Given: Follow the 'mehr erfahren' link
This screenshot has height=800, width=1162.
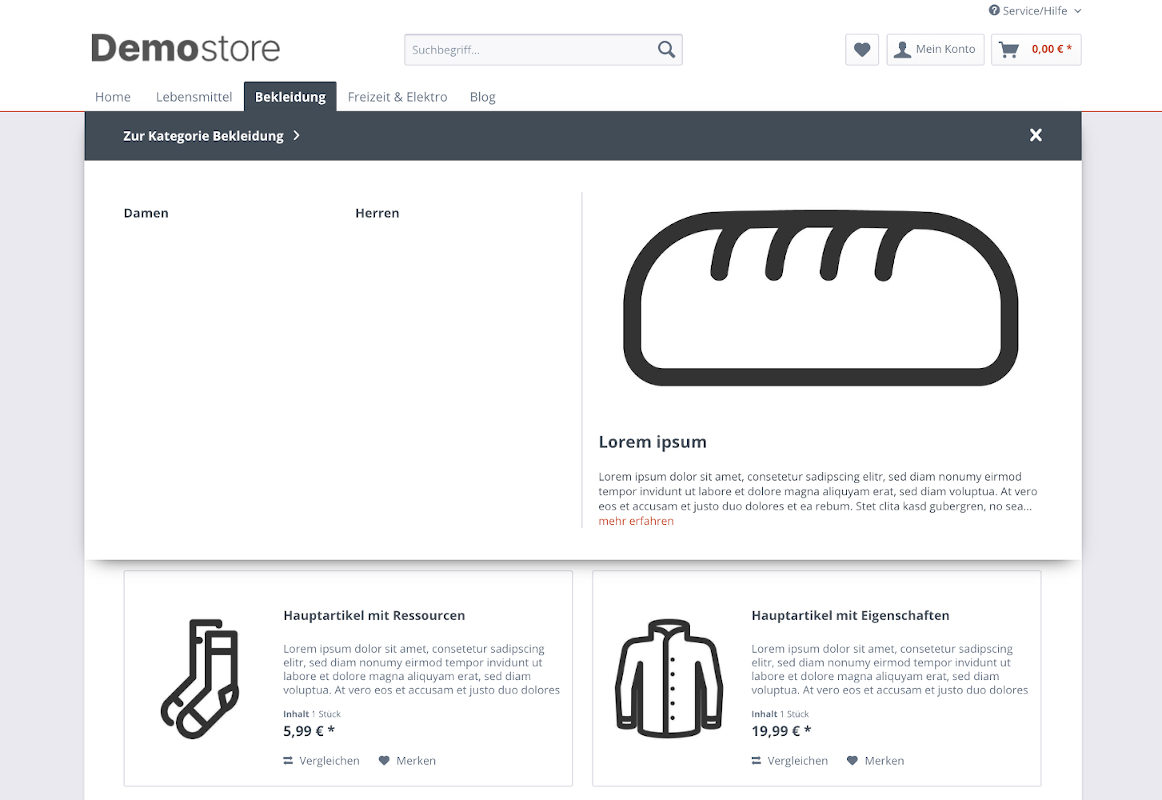Looking at the screenshot, I should (x=636, y=521).
